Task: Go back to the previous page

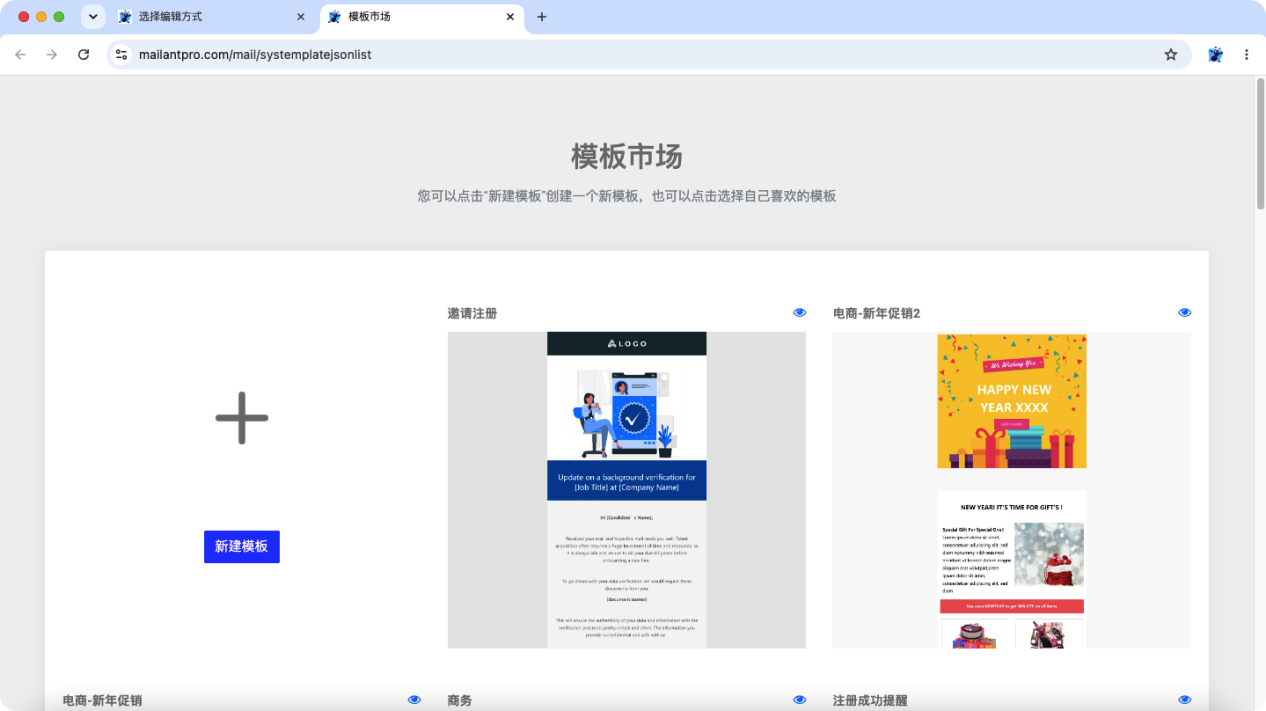Action: coord(20,55)
